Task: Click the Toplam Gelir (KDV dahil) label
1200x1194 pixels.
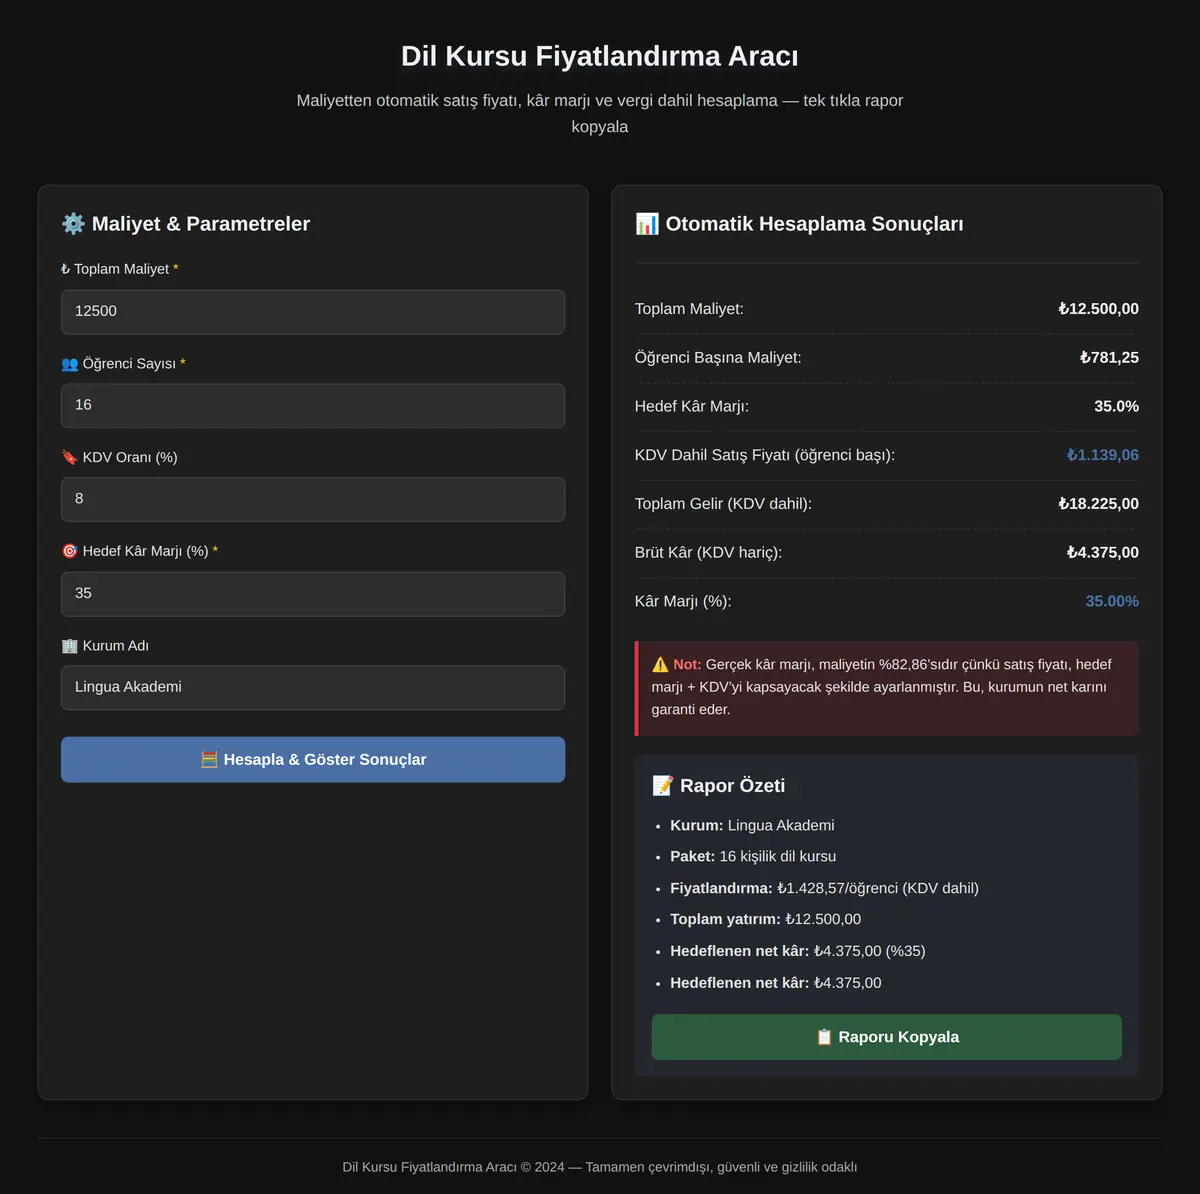Action: pos(723,504)
